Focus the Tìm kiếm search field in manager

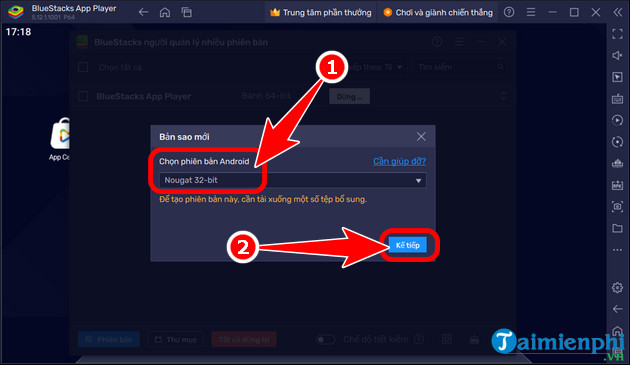point(460,67)
